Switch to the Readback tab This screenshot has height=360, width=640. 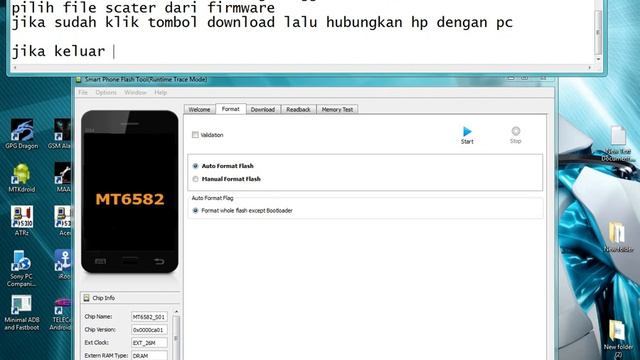click(x=298, y=109)
